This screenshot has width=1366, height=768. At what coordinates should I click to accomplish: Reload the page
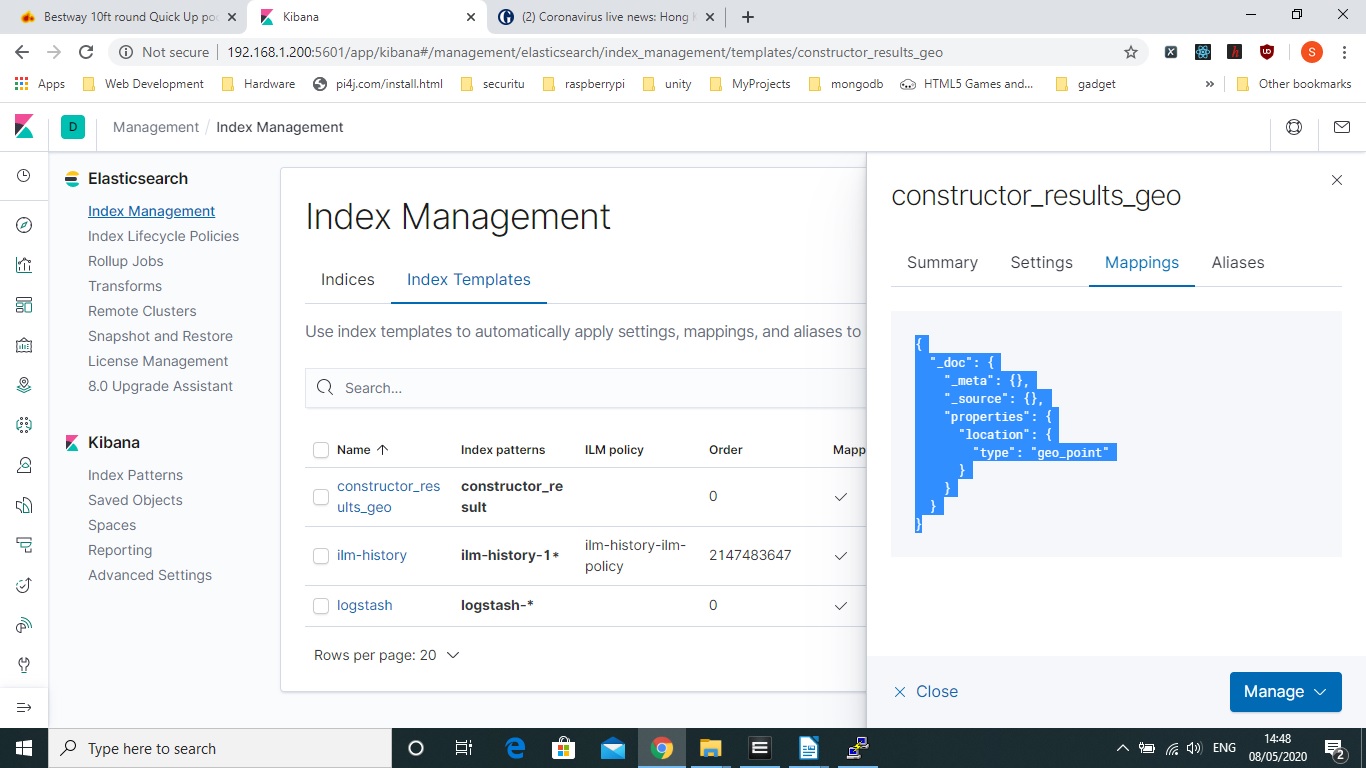click(86, 52)
